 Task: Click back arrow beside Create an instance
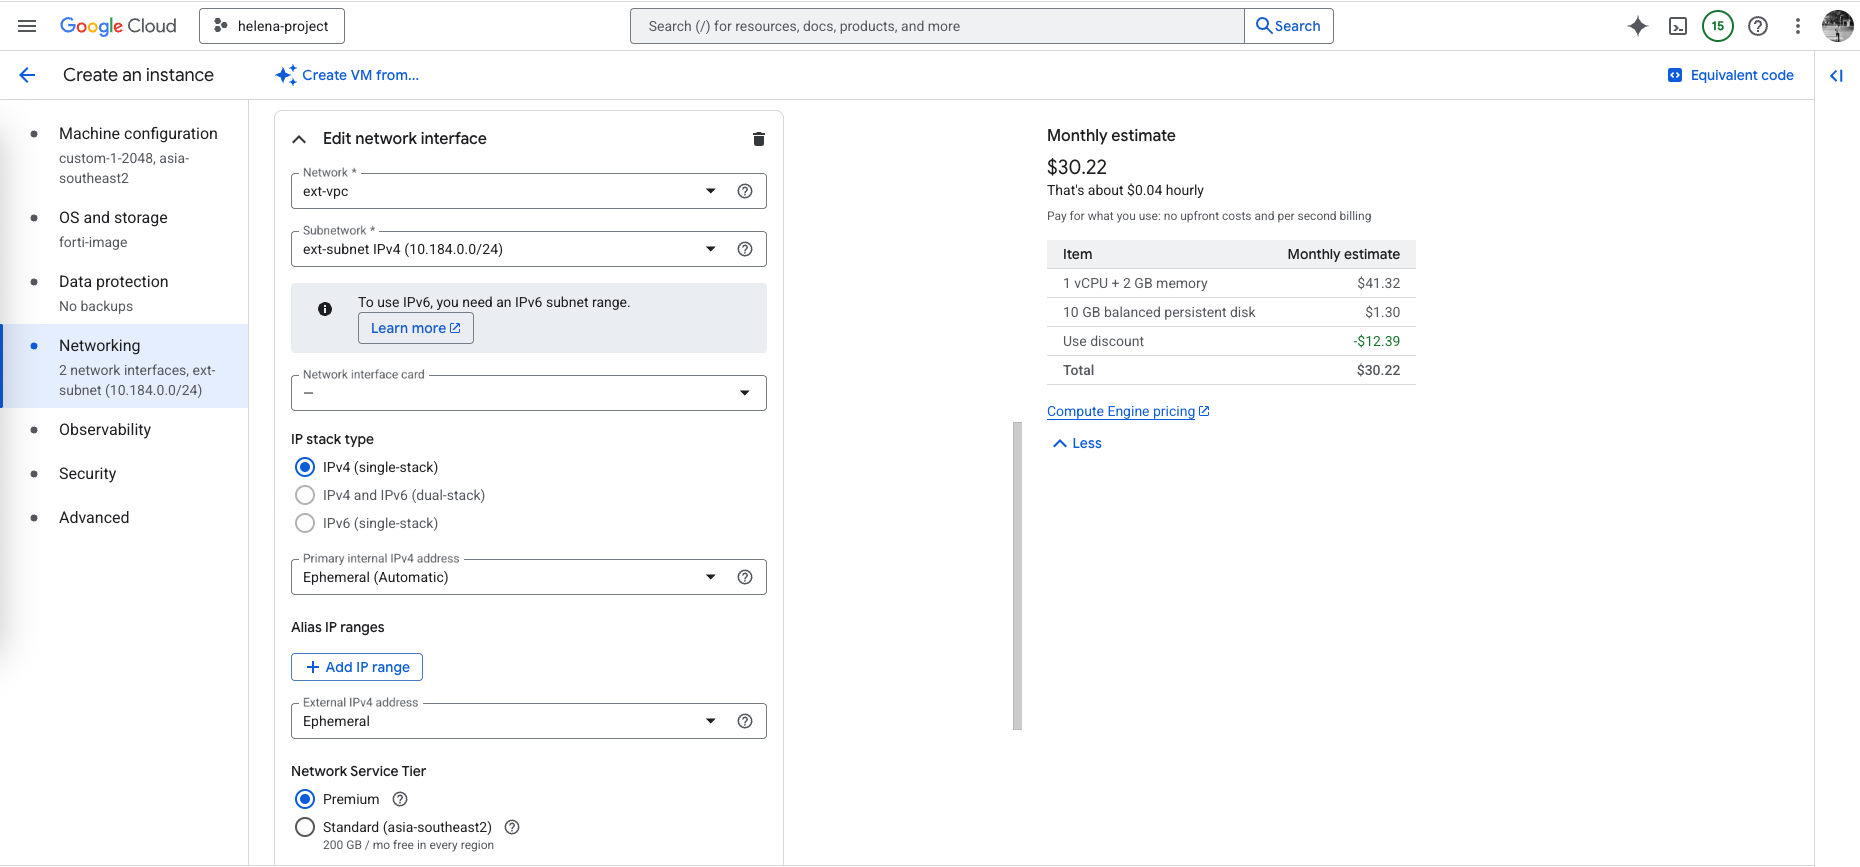(x=27, y=75)
